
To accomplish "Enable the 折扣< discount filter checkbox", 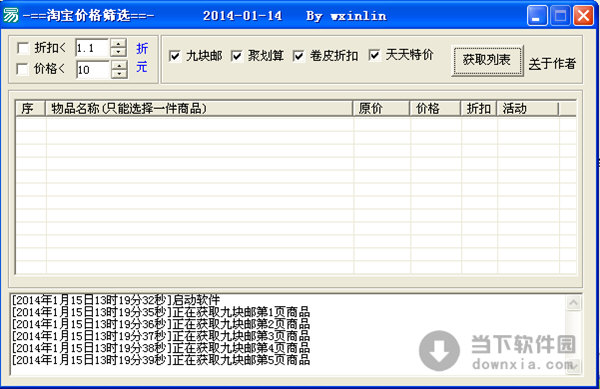I will click(23, 48).
